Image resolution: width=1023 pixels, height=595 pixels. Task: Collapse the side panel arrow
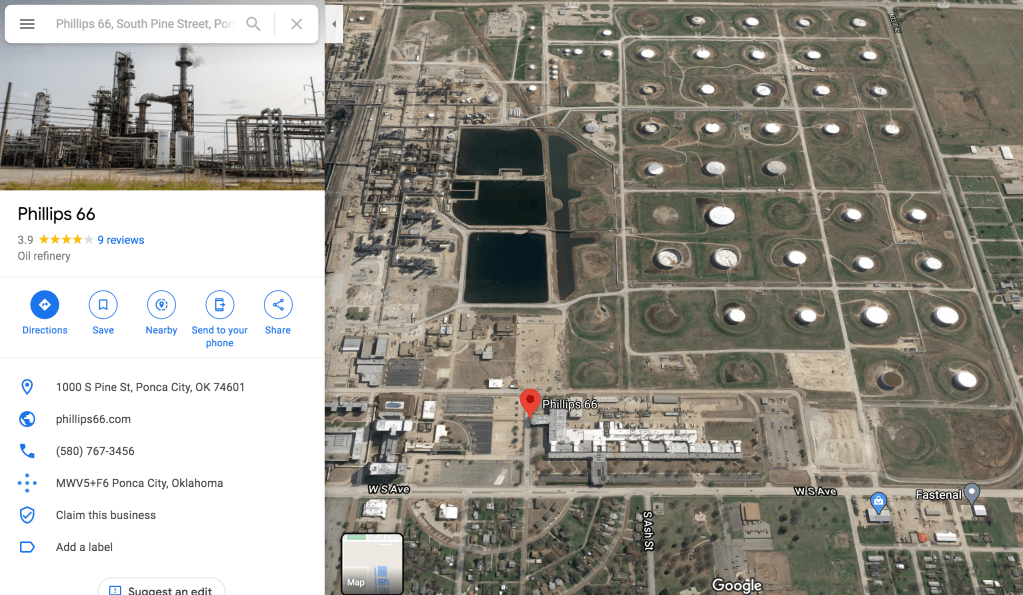[334, 23]
